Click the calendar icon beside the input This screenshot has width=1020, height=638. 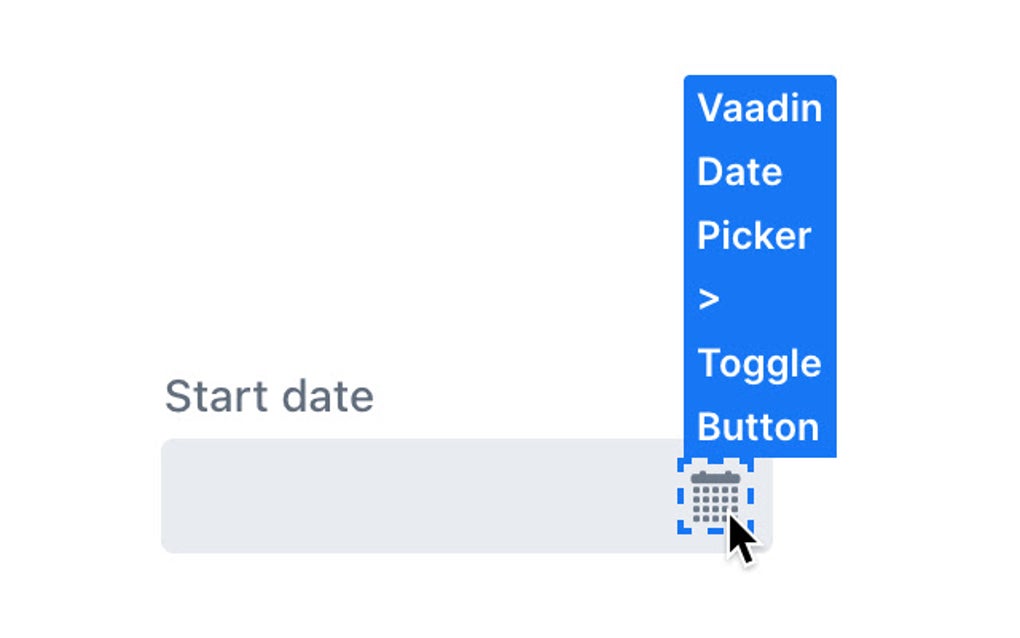coord(713,495)
